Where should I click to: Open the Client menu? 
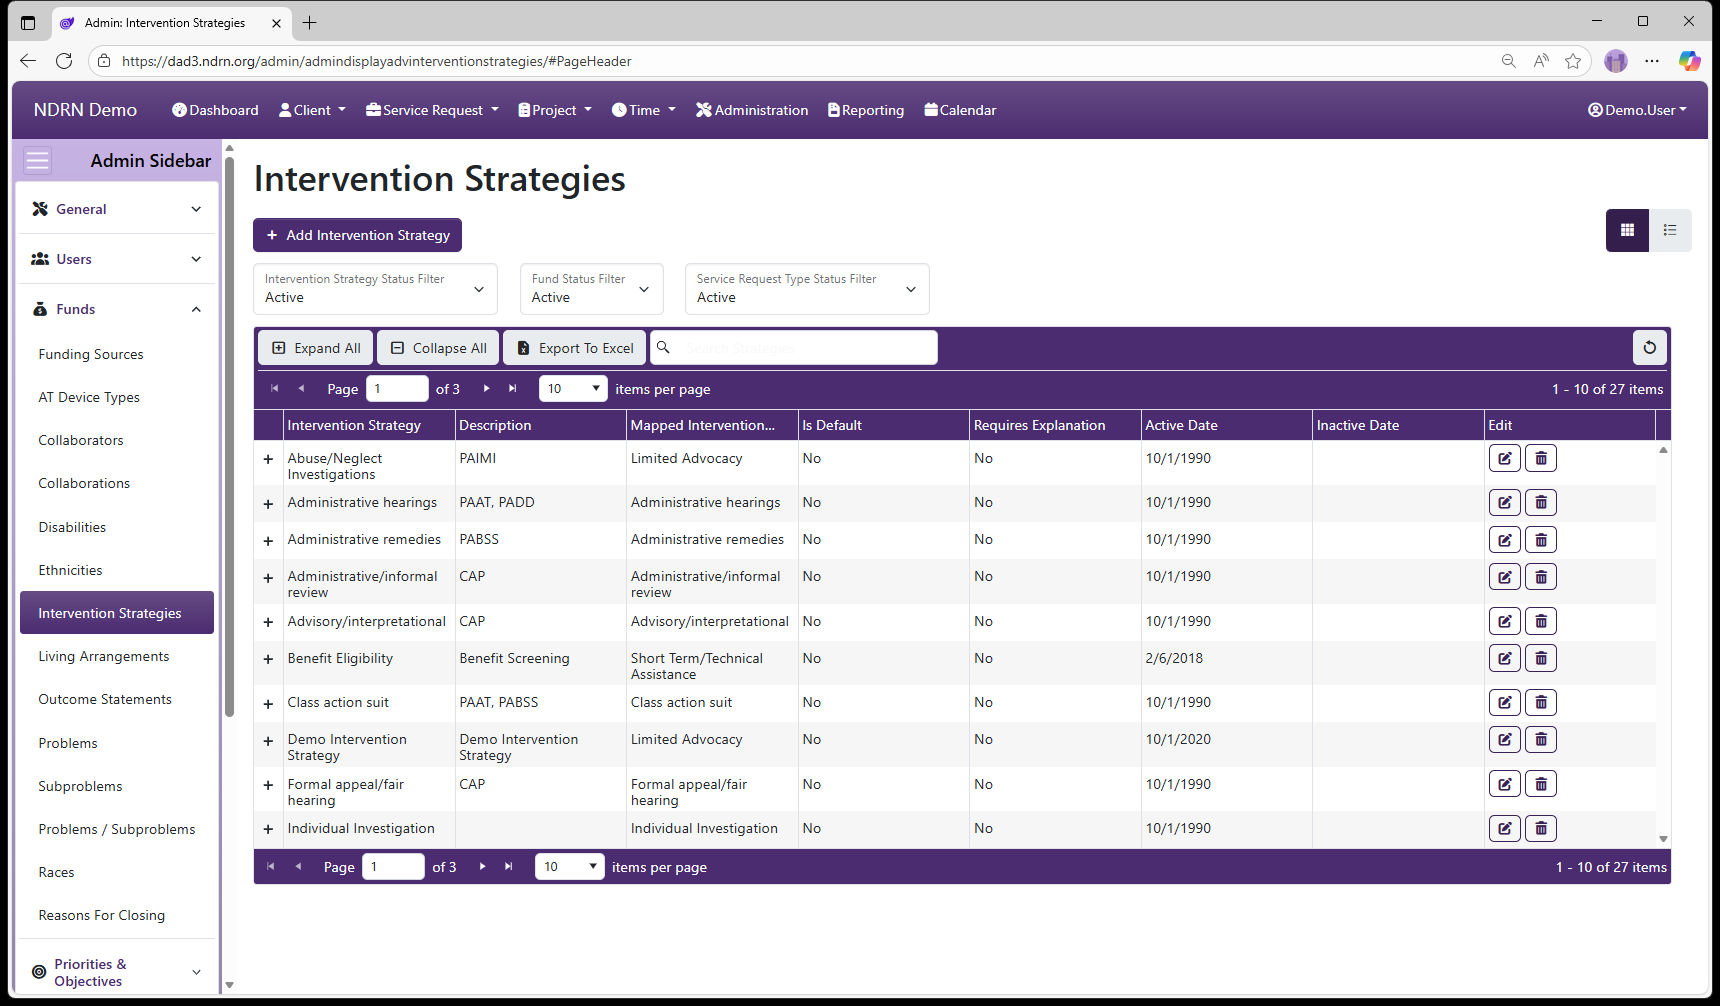(x=312, y=110)
